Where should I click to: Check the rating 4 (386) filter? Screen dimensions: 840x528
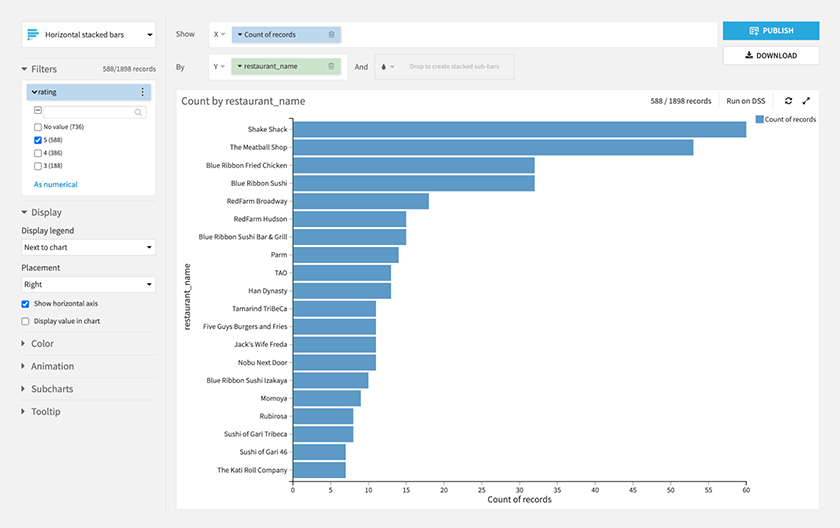[x=38, y=153]
